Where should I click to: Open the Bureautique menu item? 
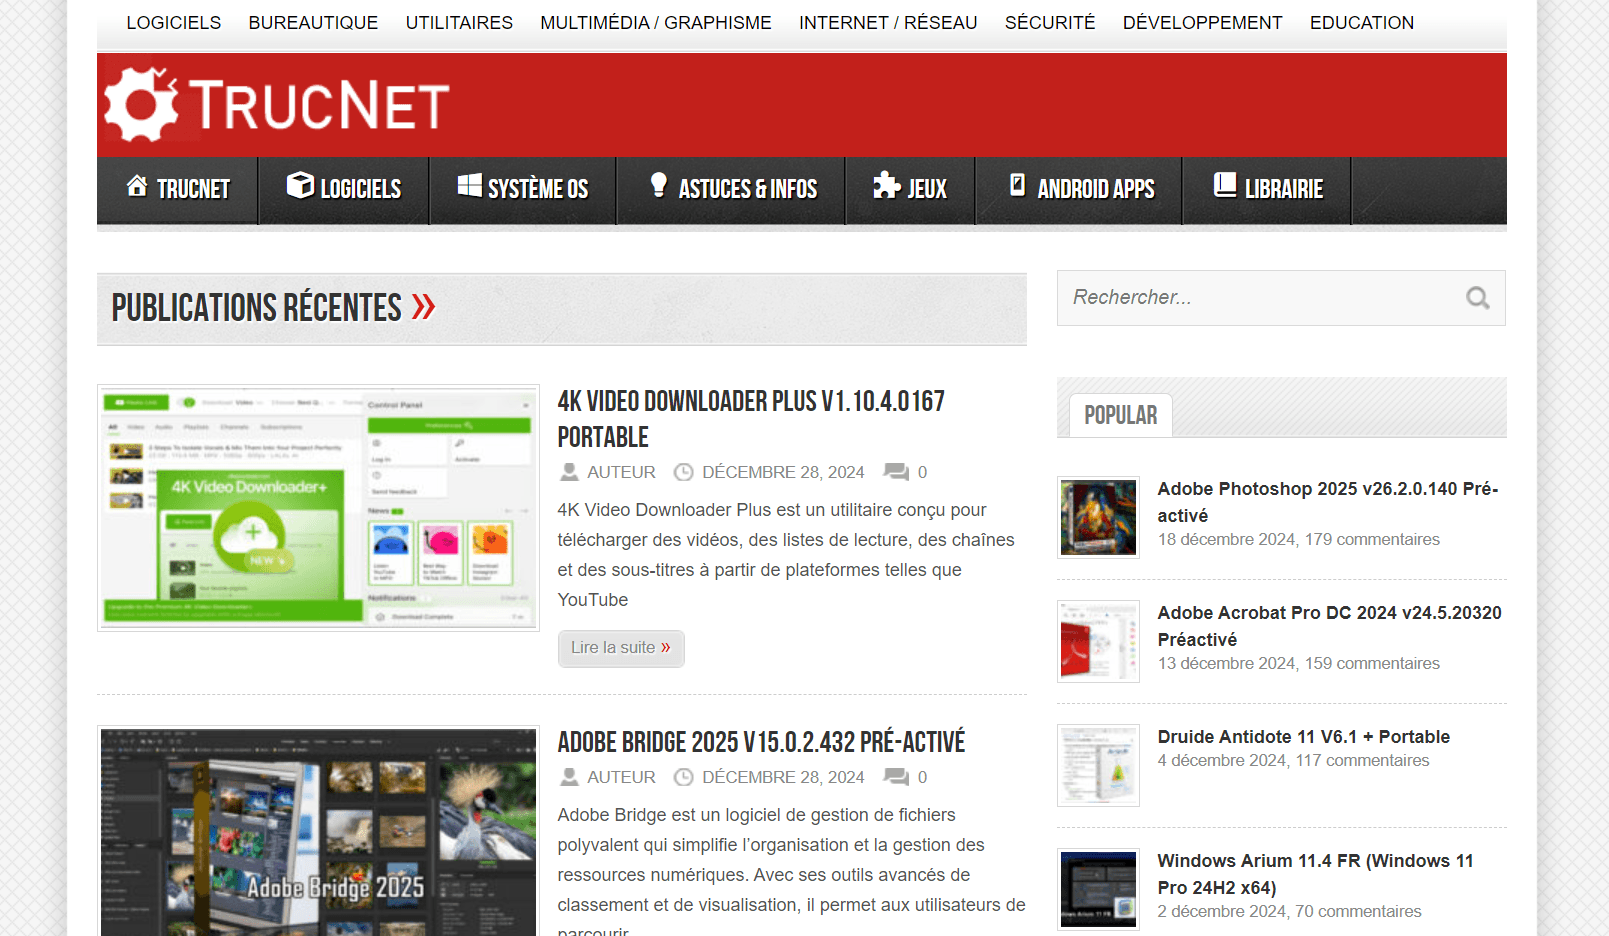pos(313,22)
